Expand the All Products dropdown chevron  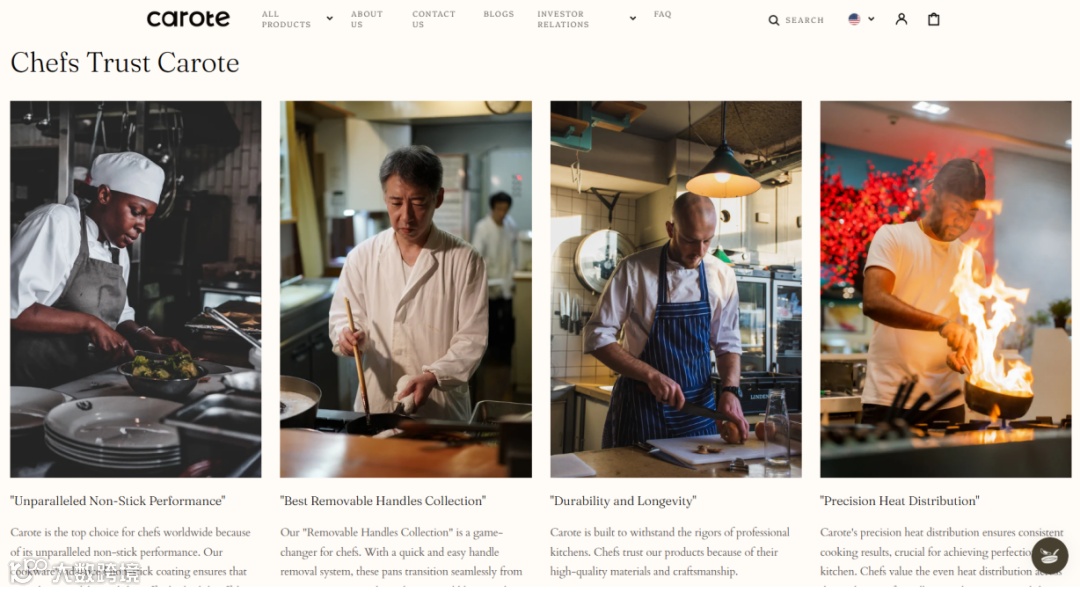coord(329,19)
